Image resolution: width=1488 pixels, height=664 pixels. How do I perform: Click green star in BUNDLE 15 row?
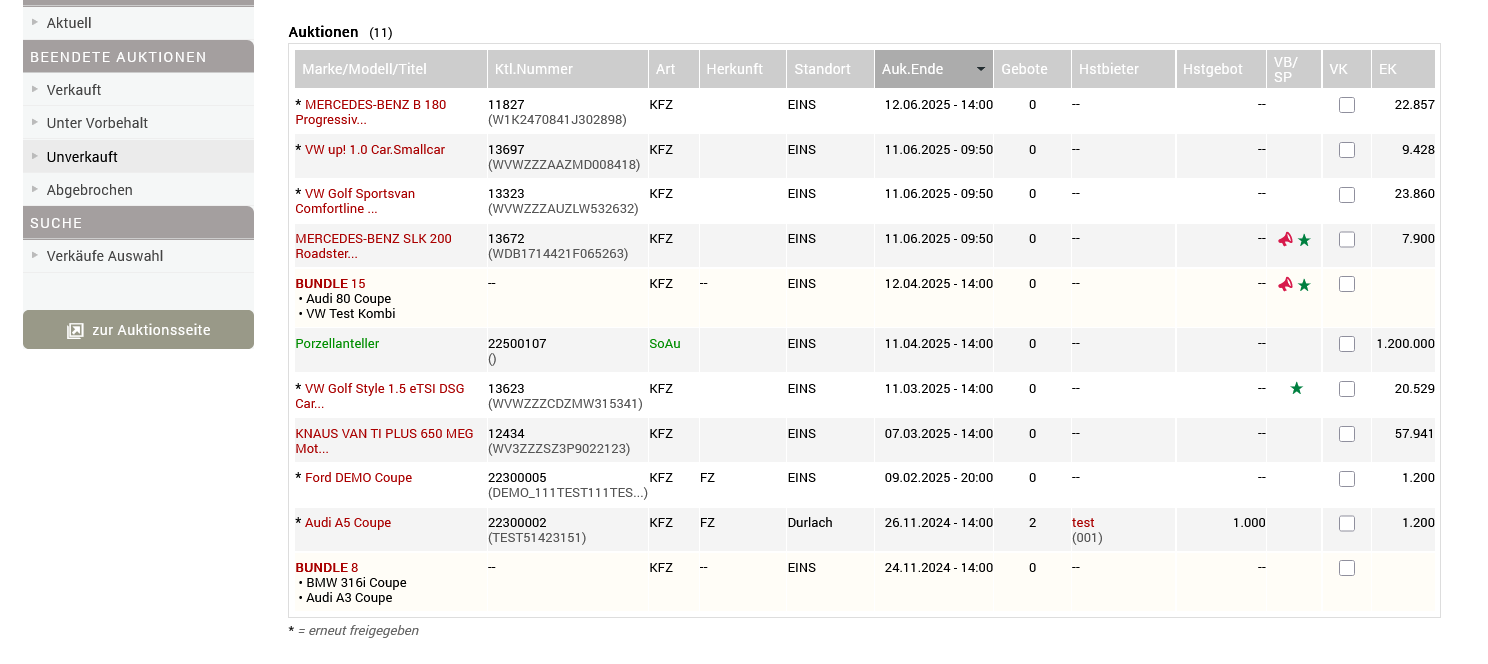point(1304,285)
